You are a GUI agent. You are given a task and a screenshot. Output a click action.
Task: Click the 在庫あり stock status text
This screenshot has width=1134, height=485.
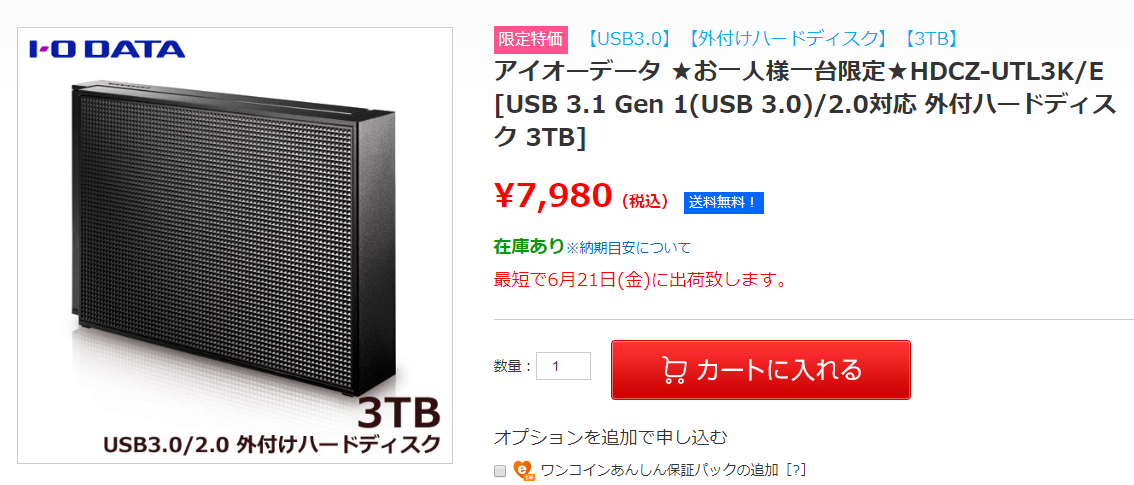click(x=529, y=246)
